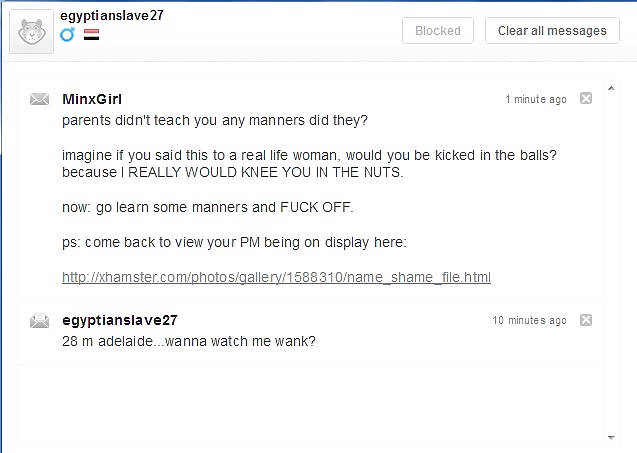
Task: Delete MinxGirl's message with the X icon
Action: point(586,98)
